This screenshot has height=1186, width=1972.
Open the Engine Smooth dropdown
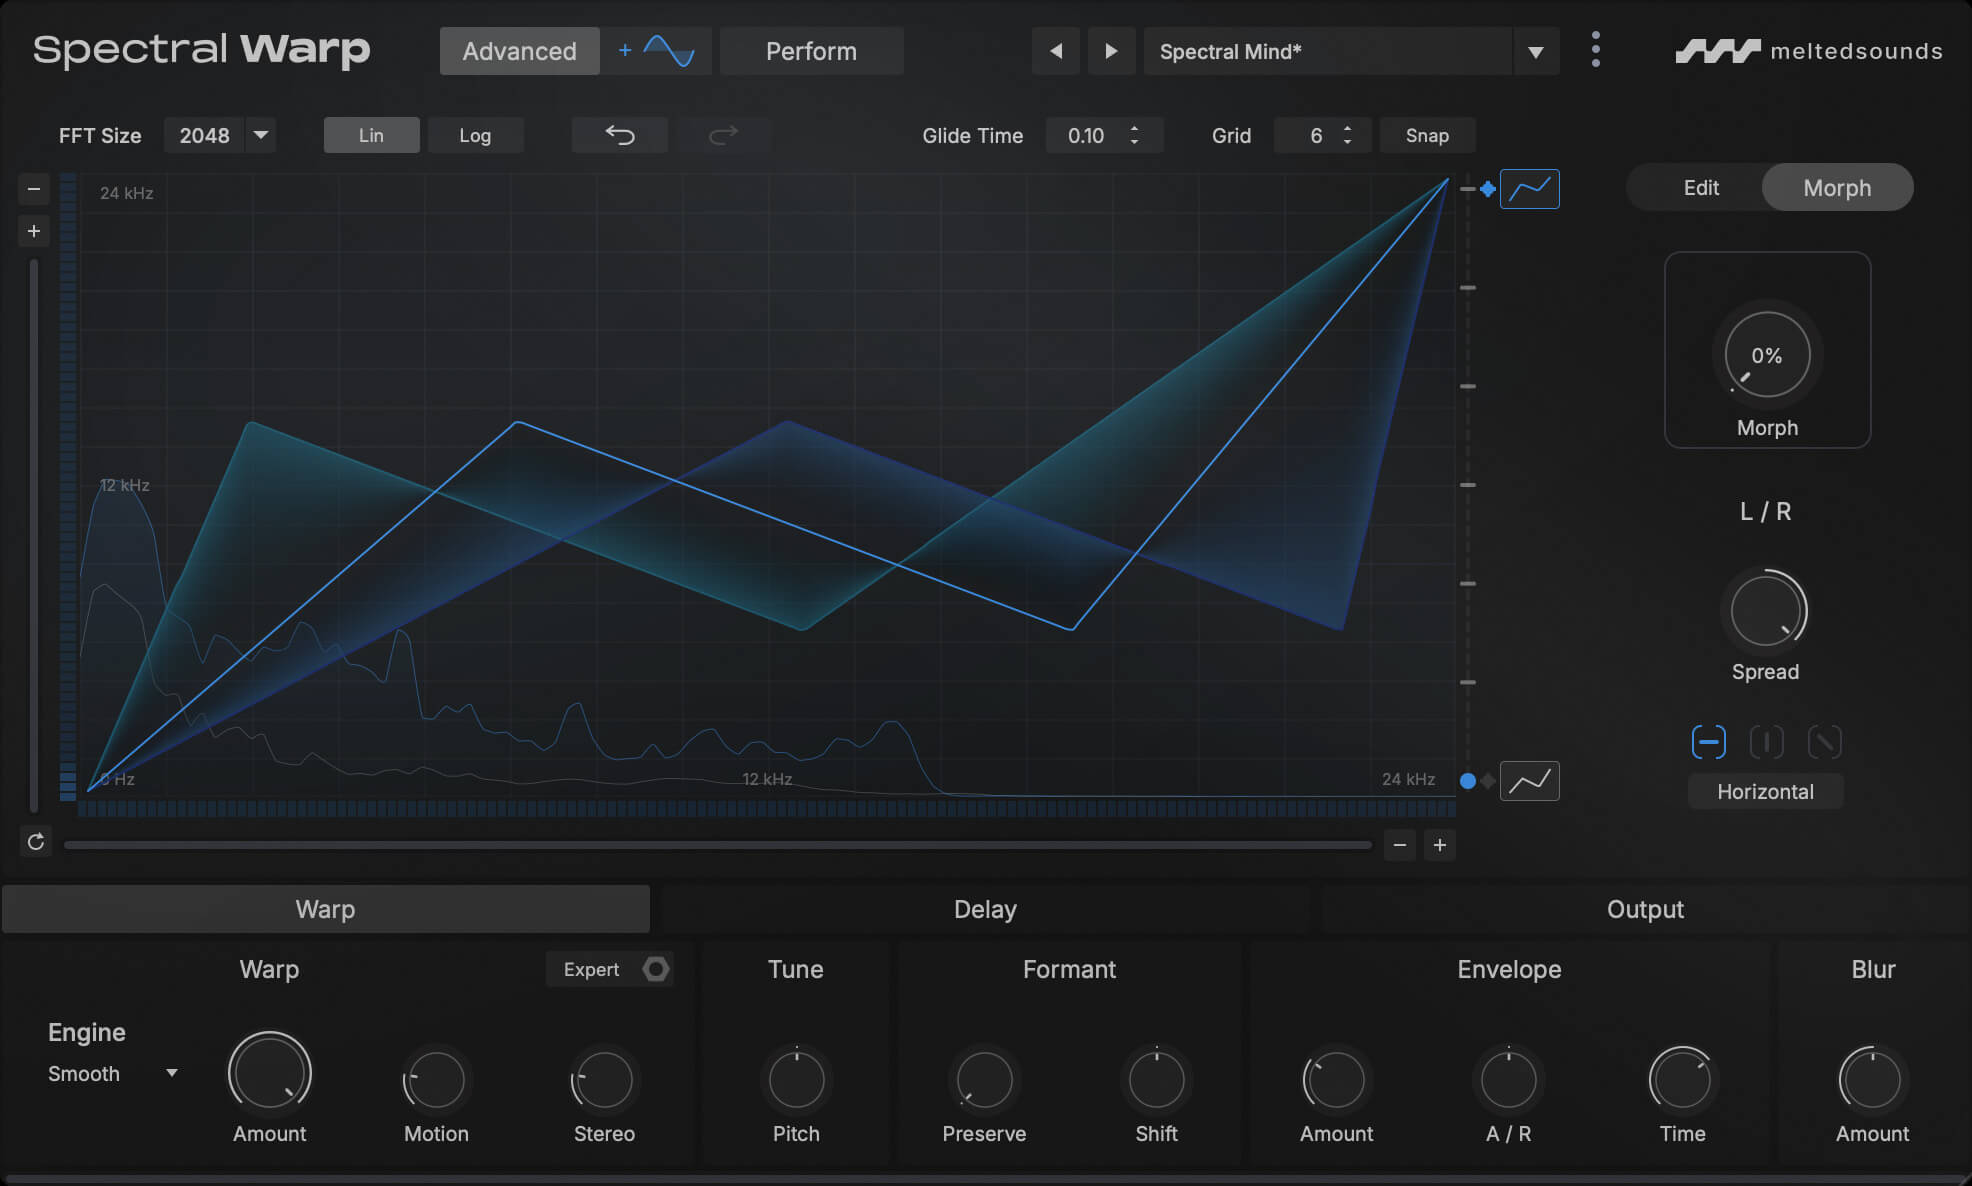(x=113, y=1074)
